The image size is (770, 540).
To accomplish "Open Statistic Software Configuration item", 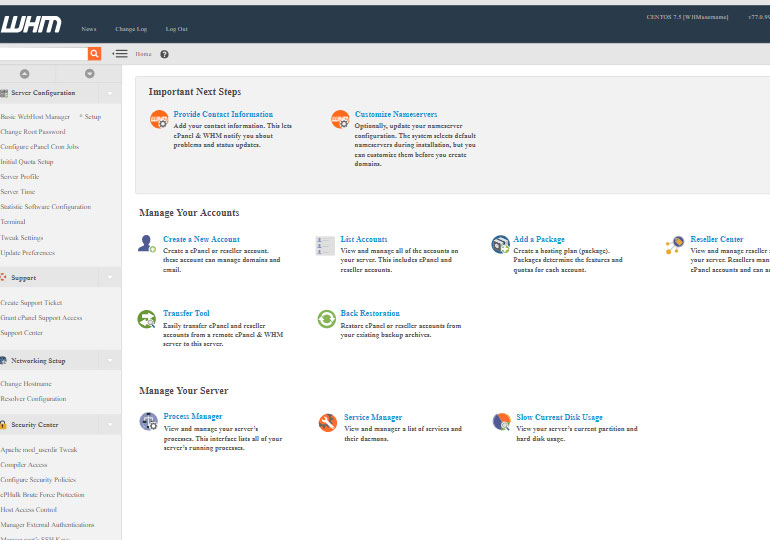I will 46,207.
